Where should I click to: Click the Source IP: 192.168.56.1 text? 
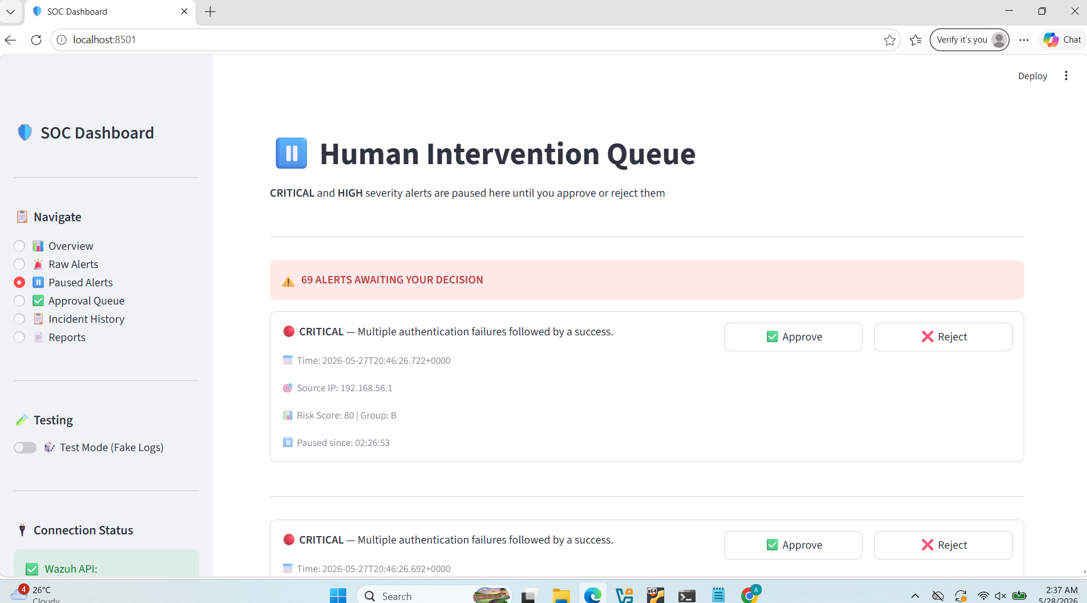pyautogui.click(x=344, y=388)
